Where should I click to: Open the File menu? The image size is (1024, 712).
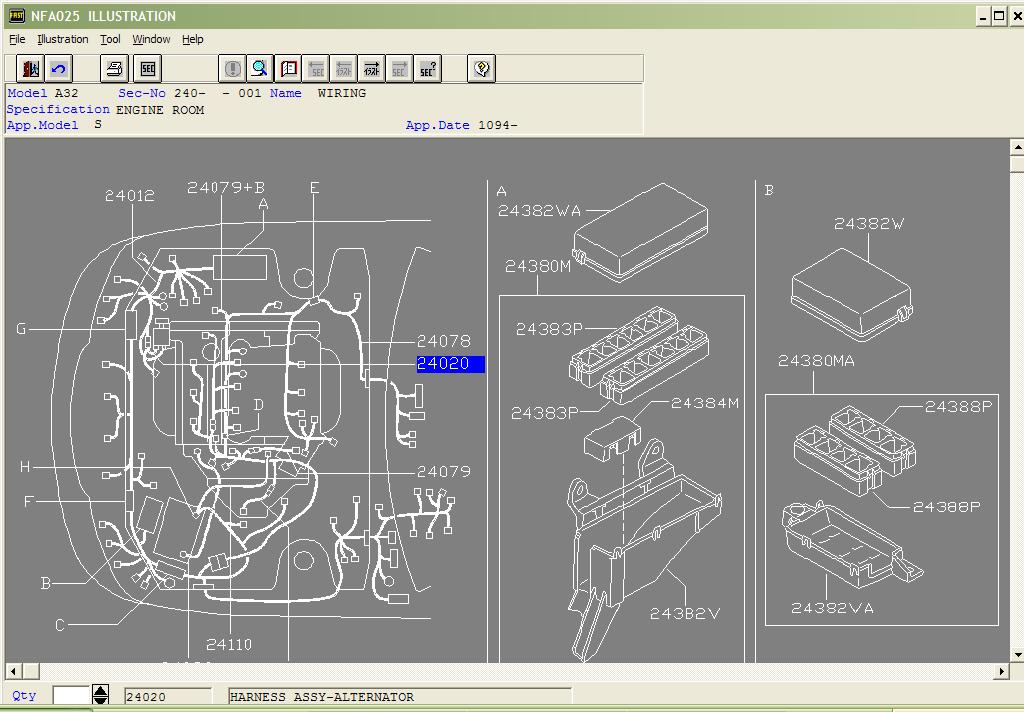click(x=17, y=39)
